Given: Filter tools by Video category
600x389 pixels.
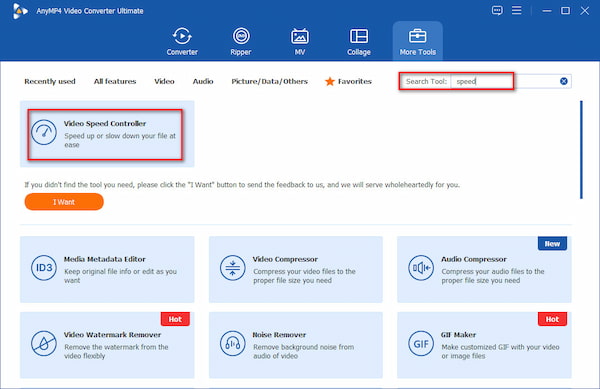Looking at the screenshot, I should click(x=164, y=81).
